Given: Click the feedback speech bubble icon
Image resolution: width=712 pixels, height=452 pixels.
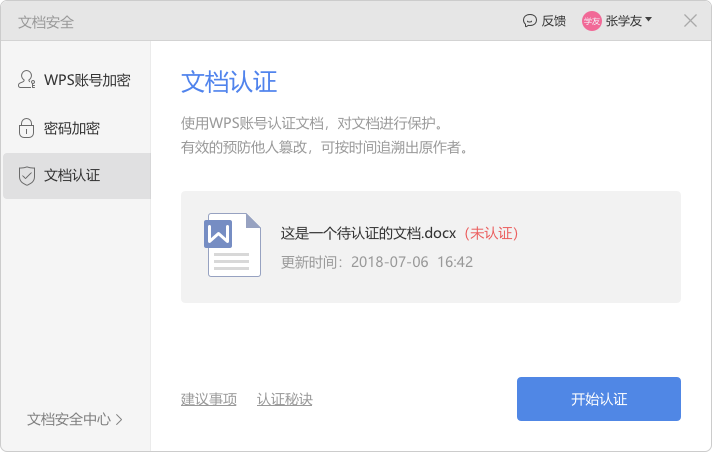Looking at the screenshot, I should pos(530,21).
